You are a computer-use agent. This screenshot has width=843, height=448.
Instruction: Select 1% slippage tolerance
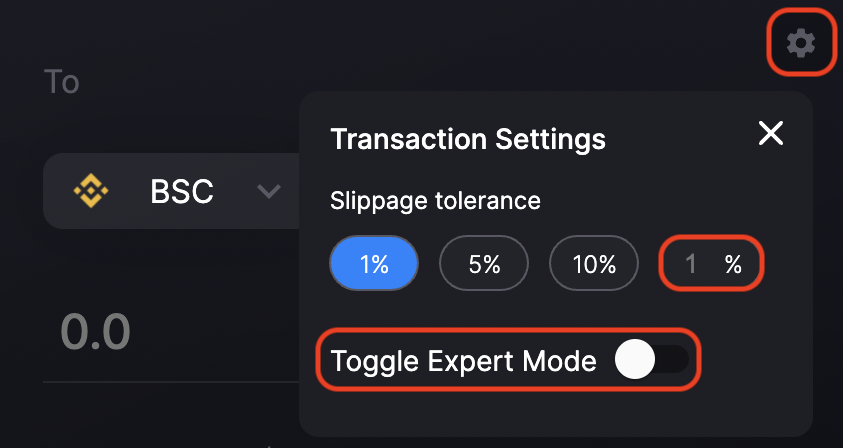(x=374, y=264)
